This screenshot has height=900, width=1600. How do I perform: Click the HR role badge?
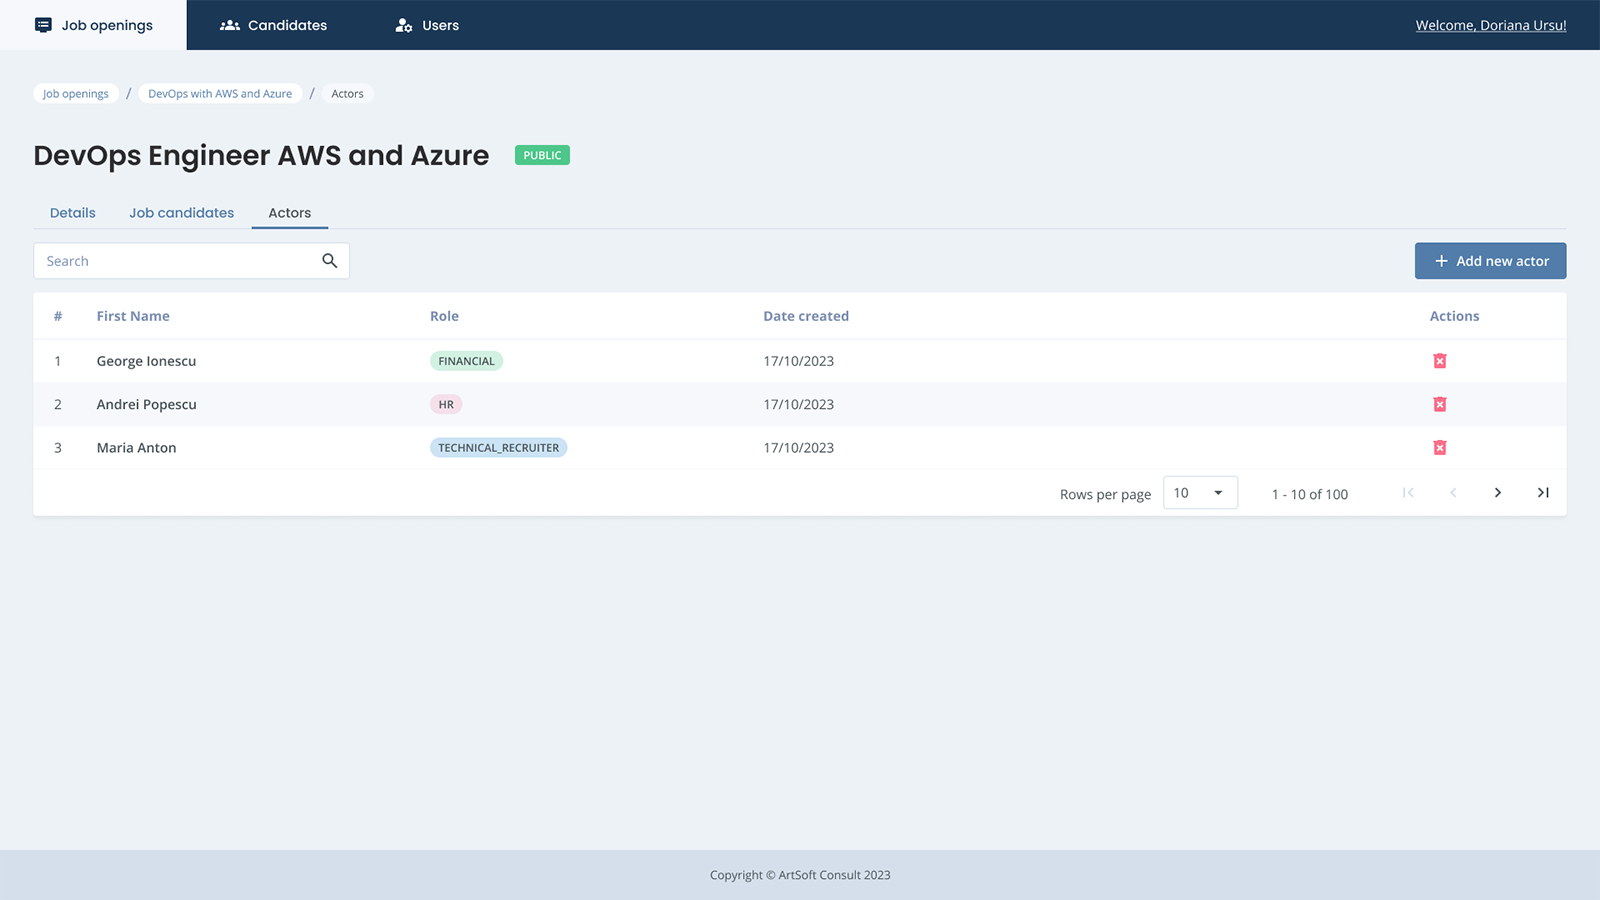click(446, 404)
